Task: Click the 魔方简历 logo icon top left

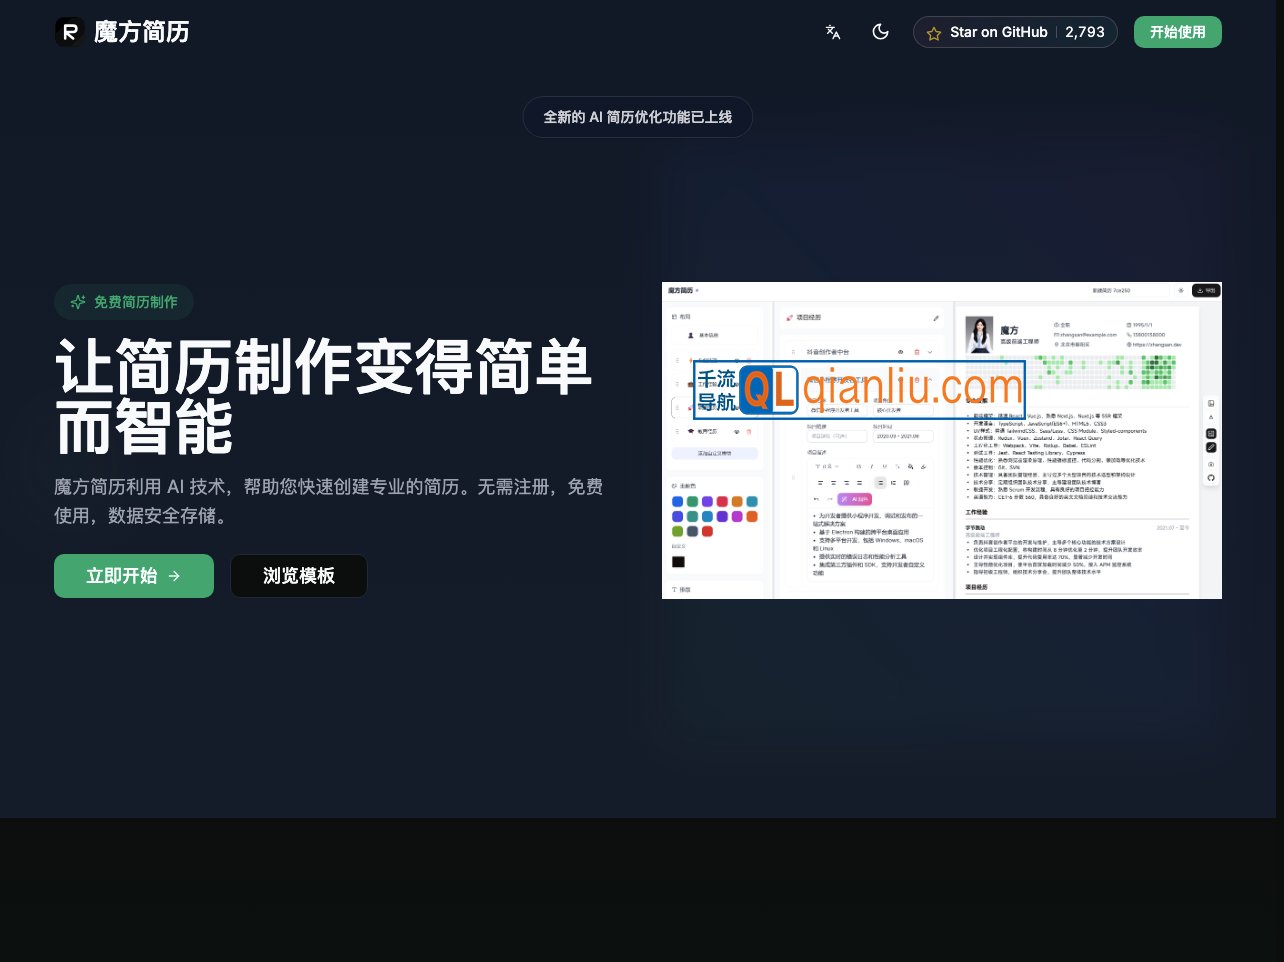Action: click(69, 32)
